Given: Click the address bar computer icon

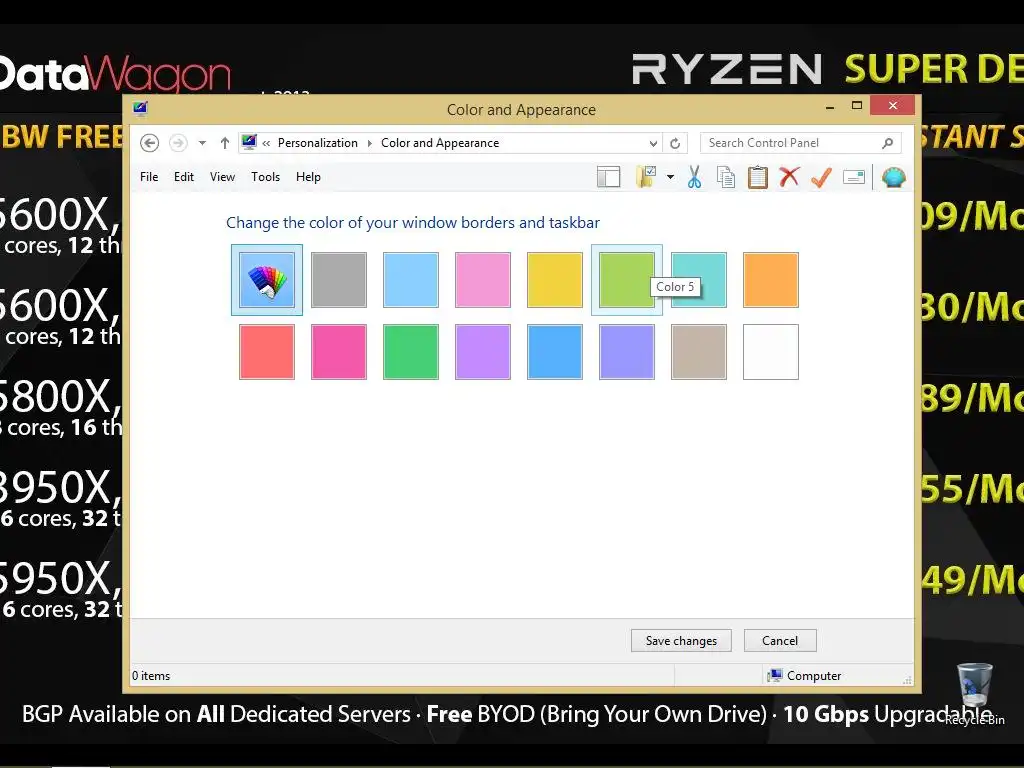Looking at the screenshot, I should [x=249, y=142].
